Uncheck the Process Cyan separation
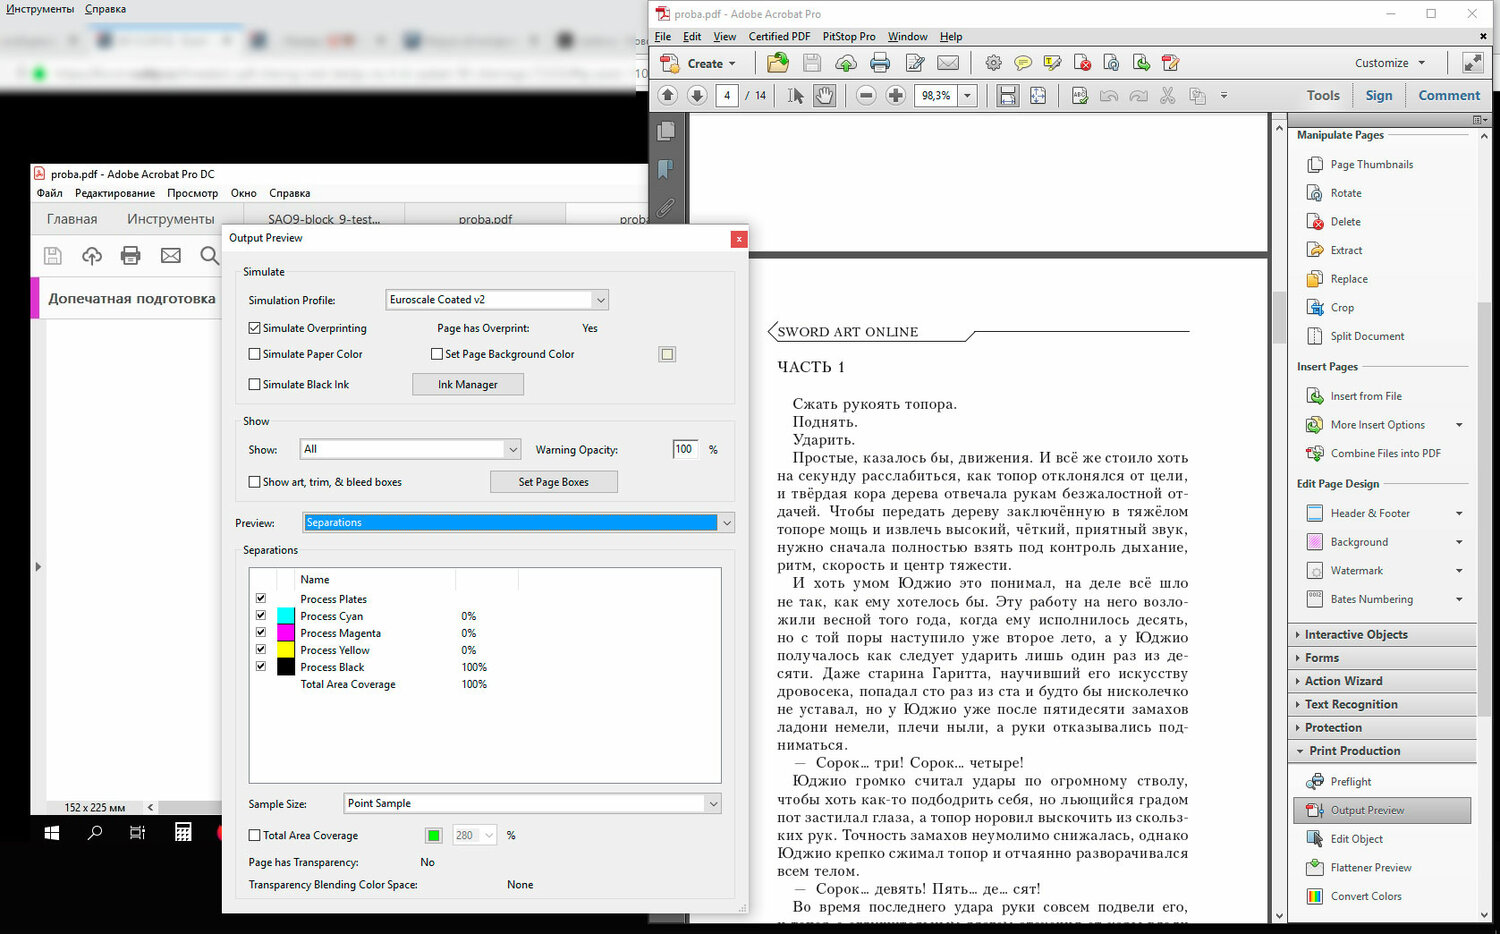Viewport: 1500px width, 934px height. (x=261, y=616)
